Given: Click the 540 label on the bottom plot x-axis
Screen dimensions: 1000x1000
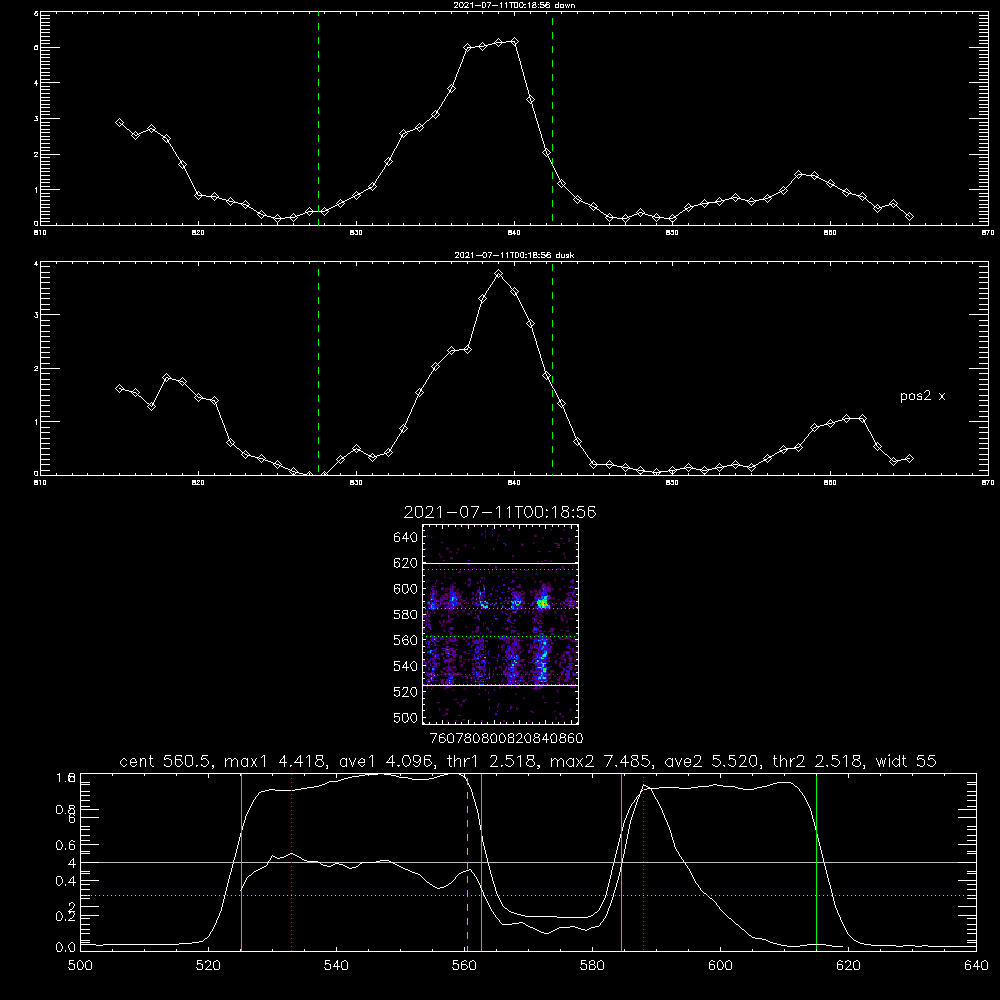Looking at the screenshot, I should 336,966.
